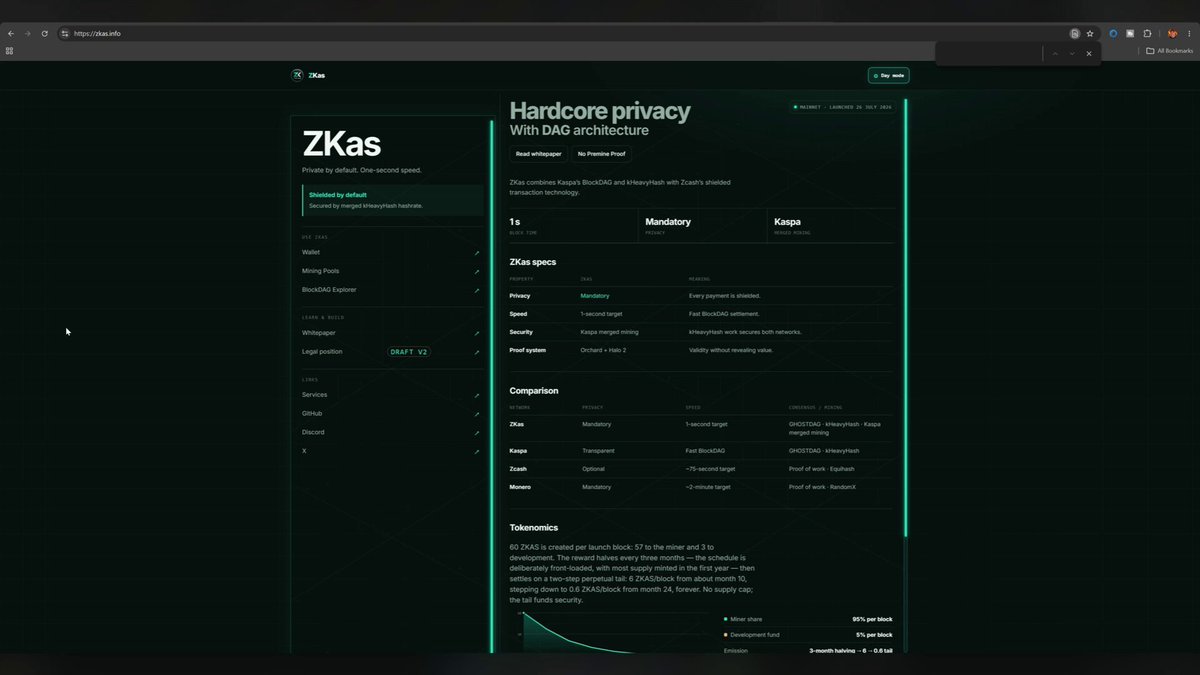1200x675 pixels.
Task: Click the Tokenomics section heading
Action: (534, 527)
